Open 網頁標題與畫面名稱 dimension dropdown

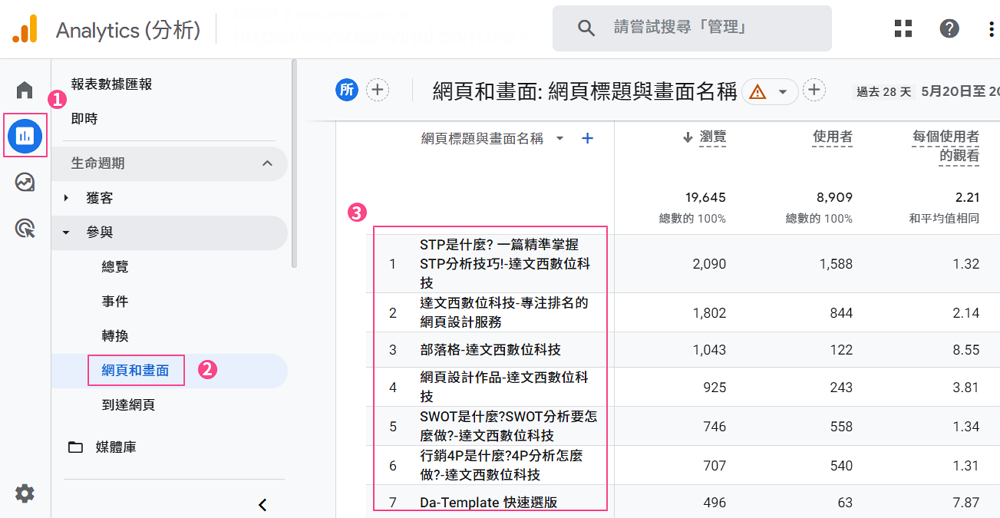(x=560, y=138)
